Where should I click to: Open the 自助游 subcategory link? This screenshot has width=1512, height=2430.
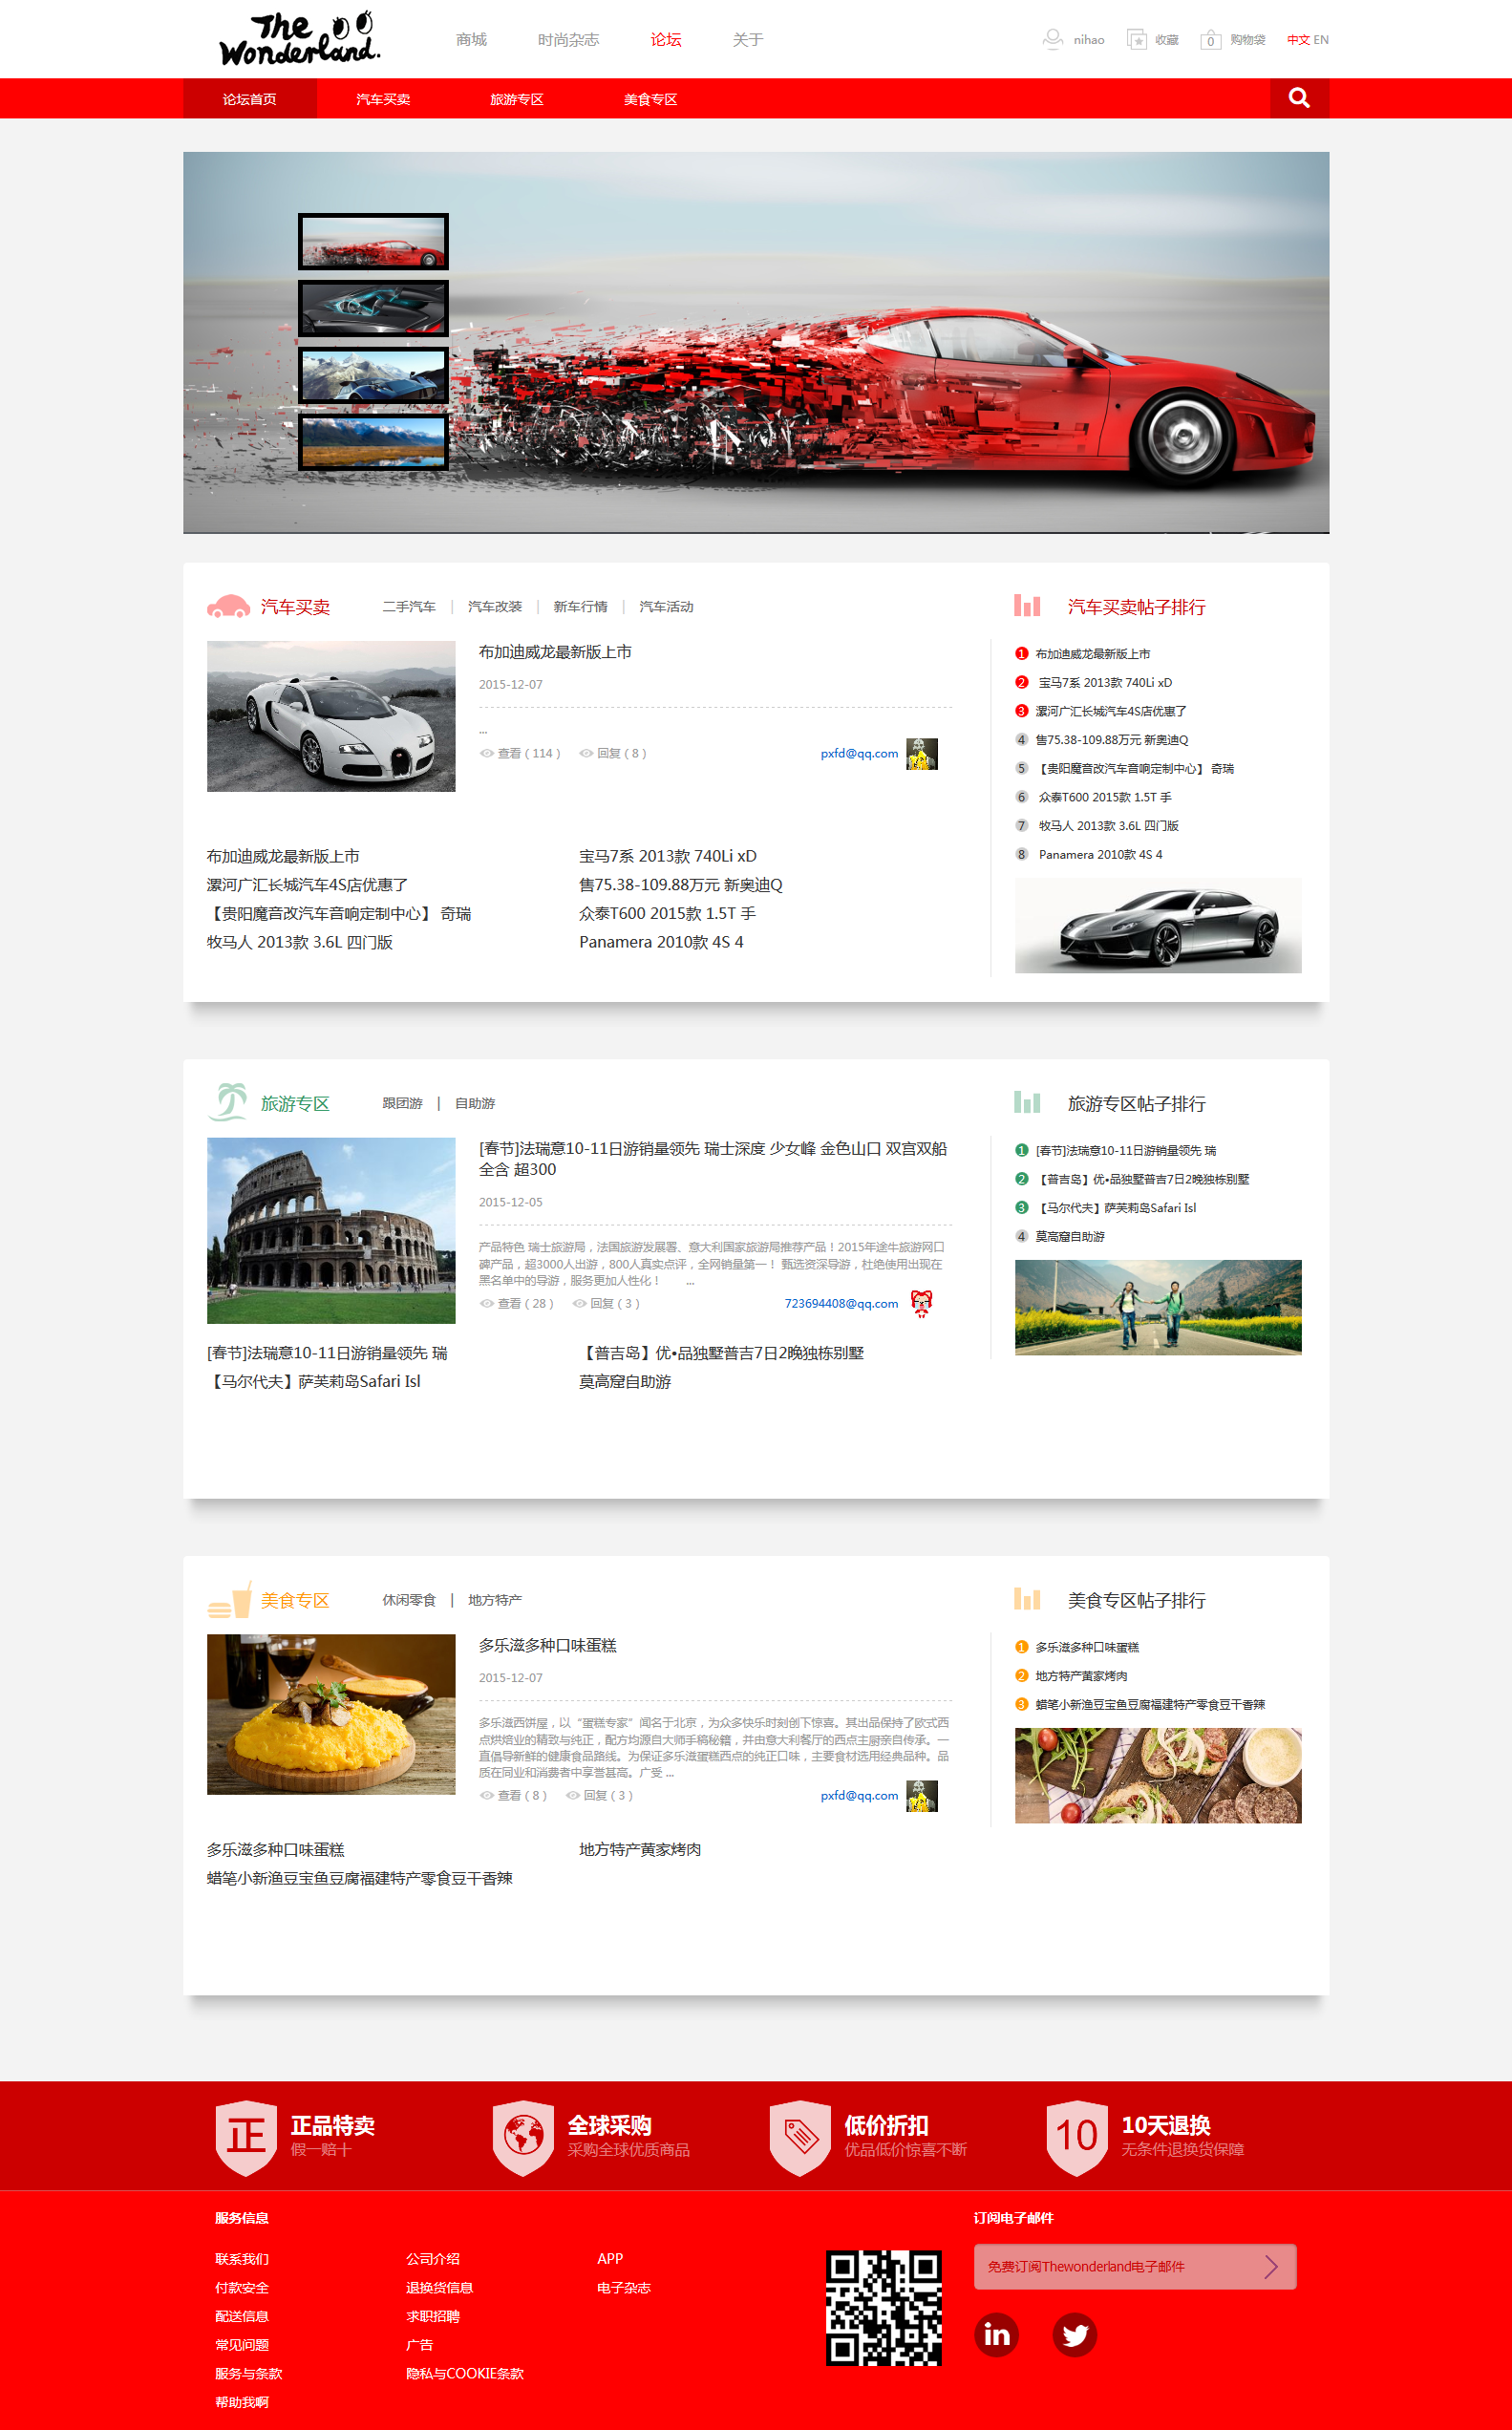coord(475,1104)
